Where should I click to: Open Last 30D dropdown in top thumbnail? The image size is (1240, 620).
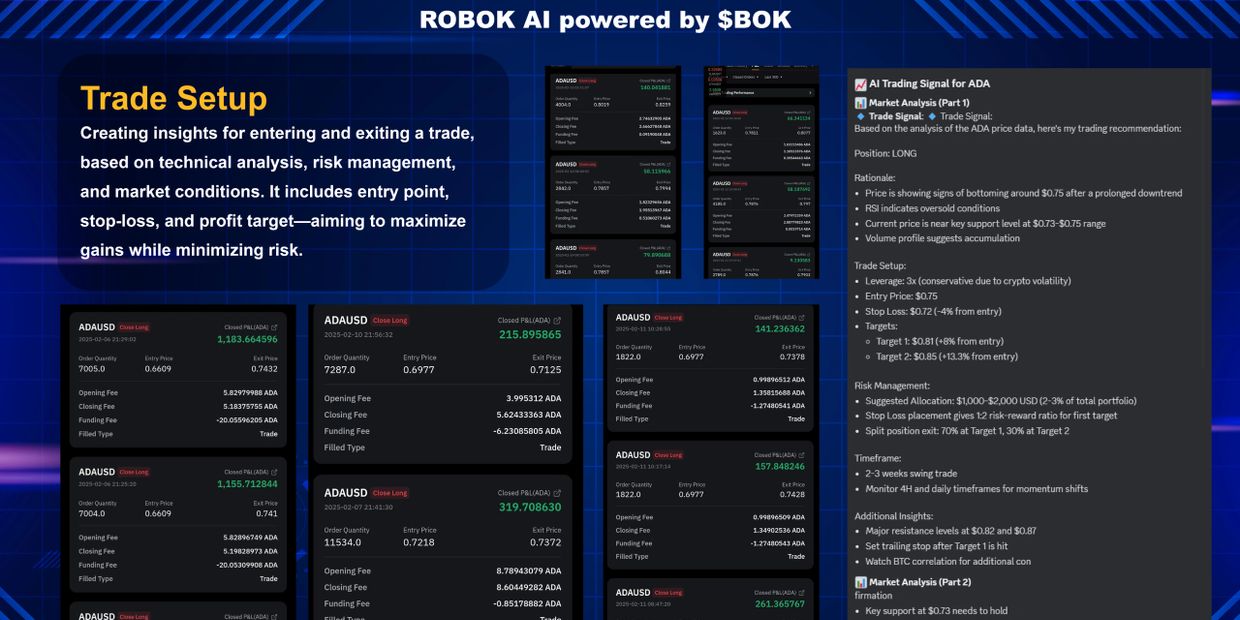[772, 76]
